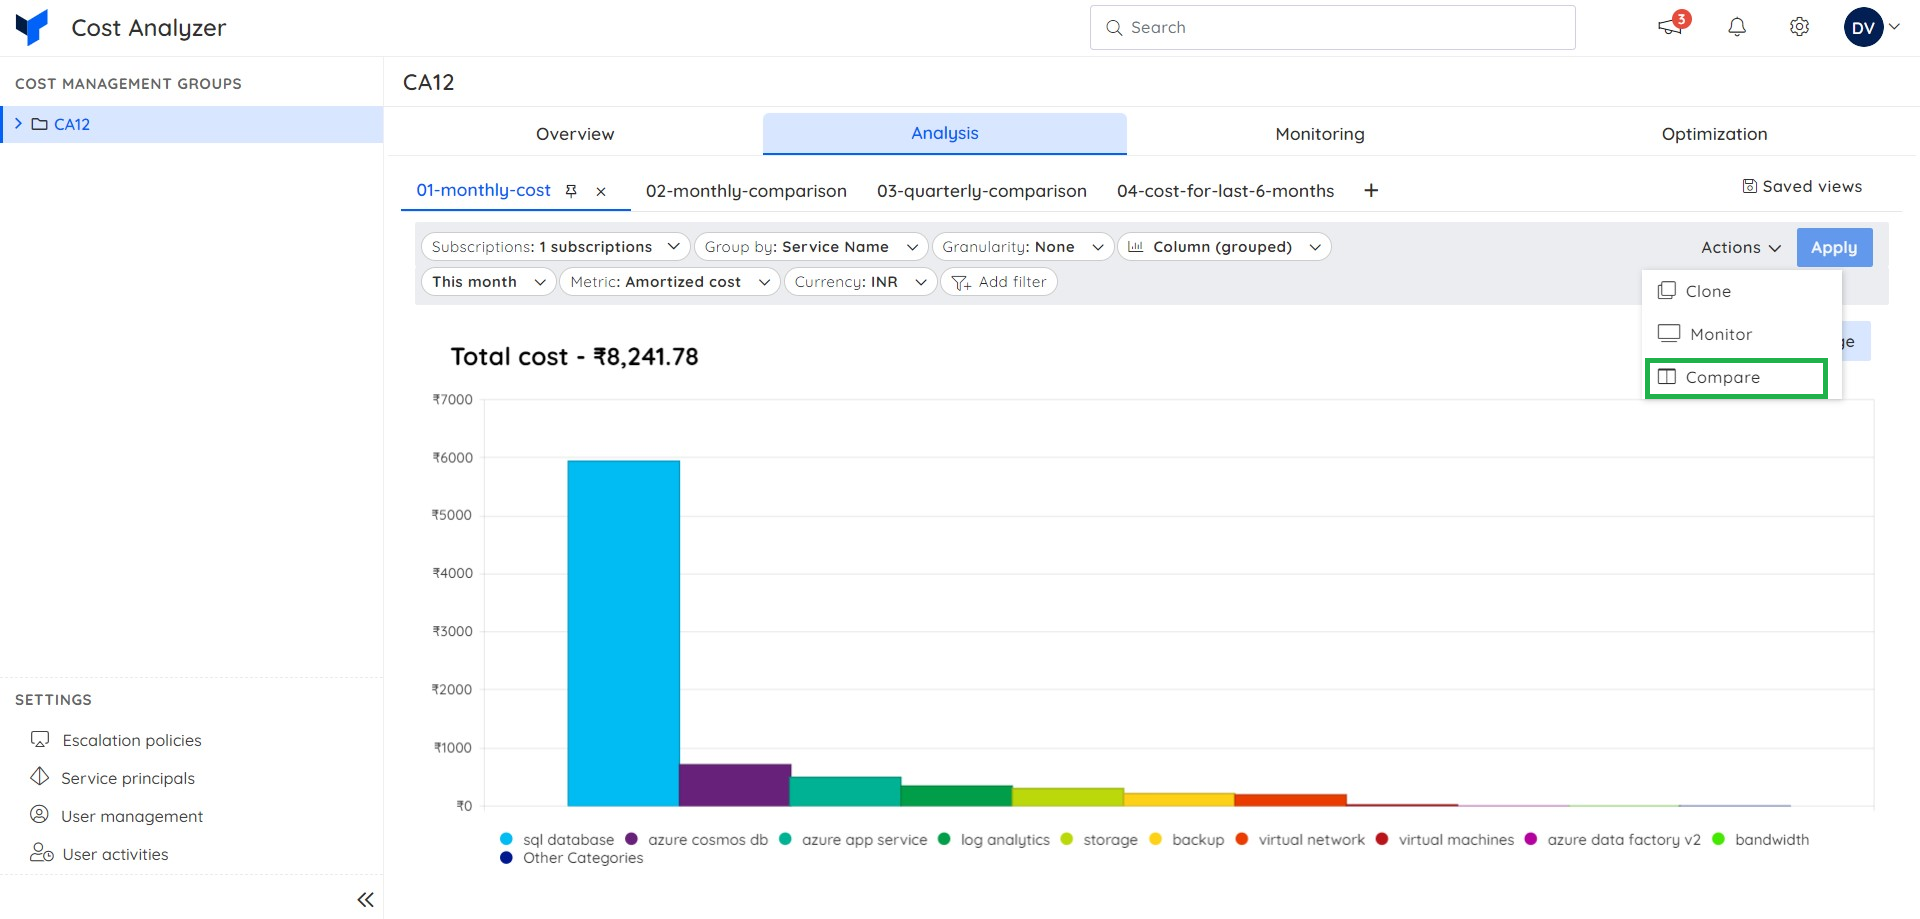The height and width of the screenshot is (919, 1920).
Task: Select Clone from Actions menu
Action: tap(1740, 291)
